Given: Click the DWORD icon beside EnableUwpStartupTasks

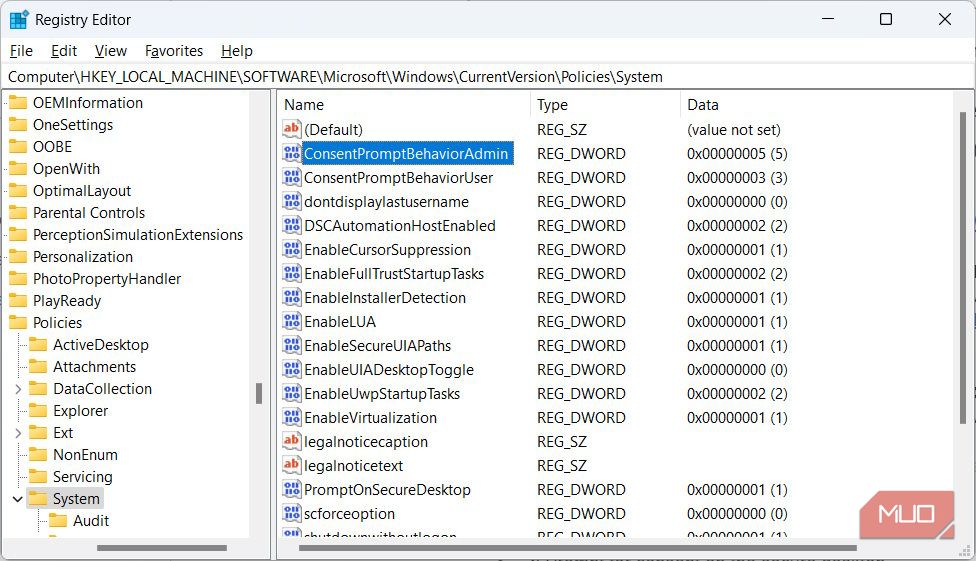Looking at the screenshot, I should tap(291, 393).
